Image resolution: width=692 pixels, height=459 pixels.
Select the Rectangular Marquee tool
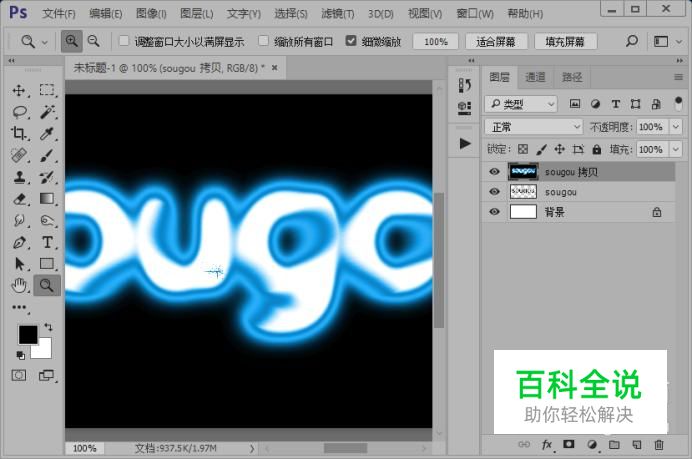click(x=46, y=90)
